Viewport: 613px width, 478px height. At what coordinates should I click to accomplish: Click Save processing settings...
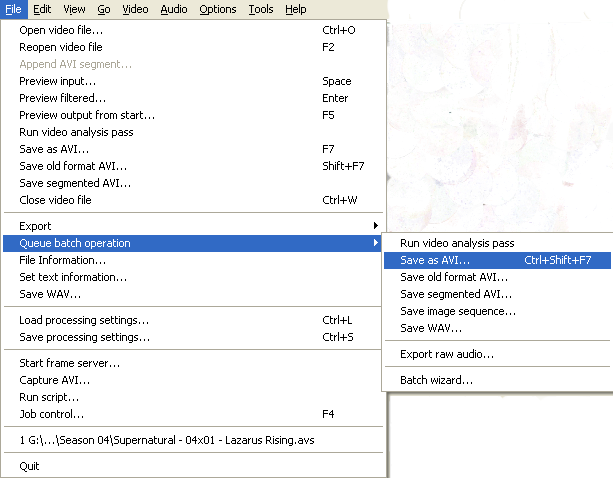point(192,337)
